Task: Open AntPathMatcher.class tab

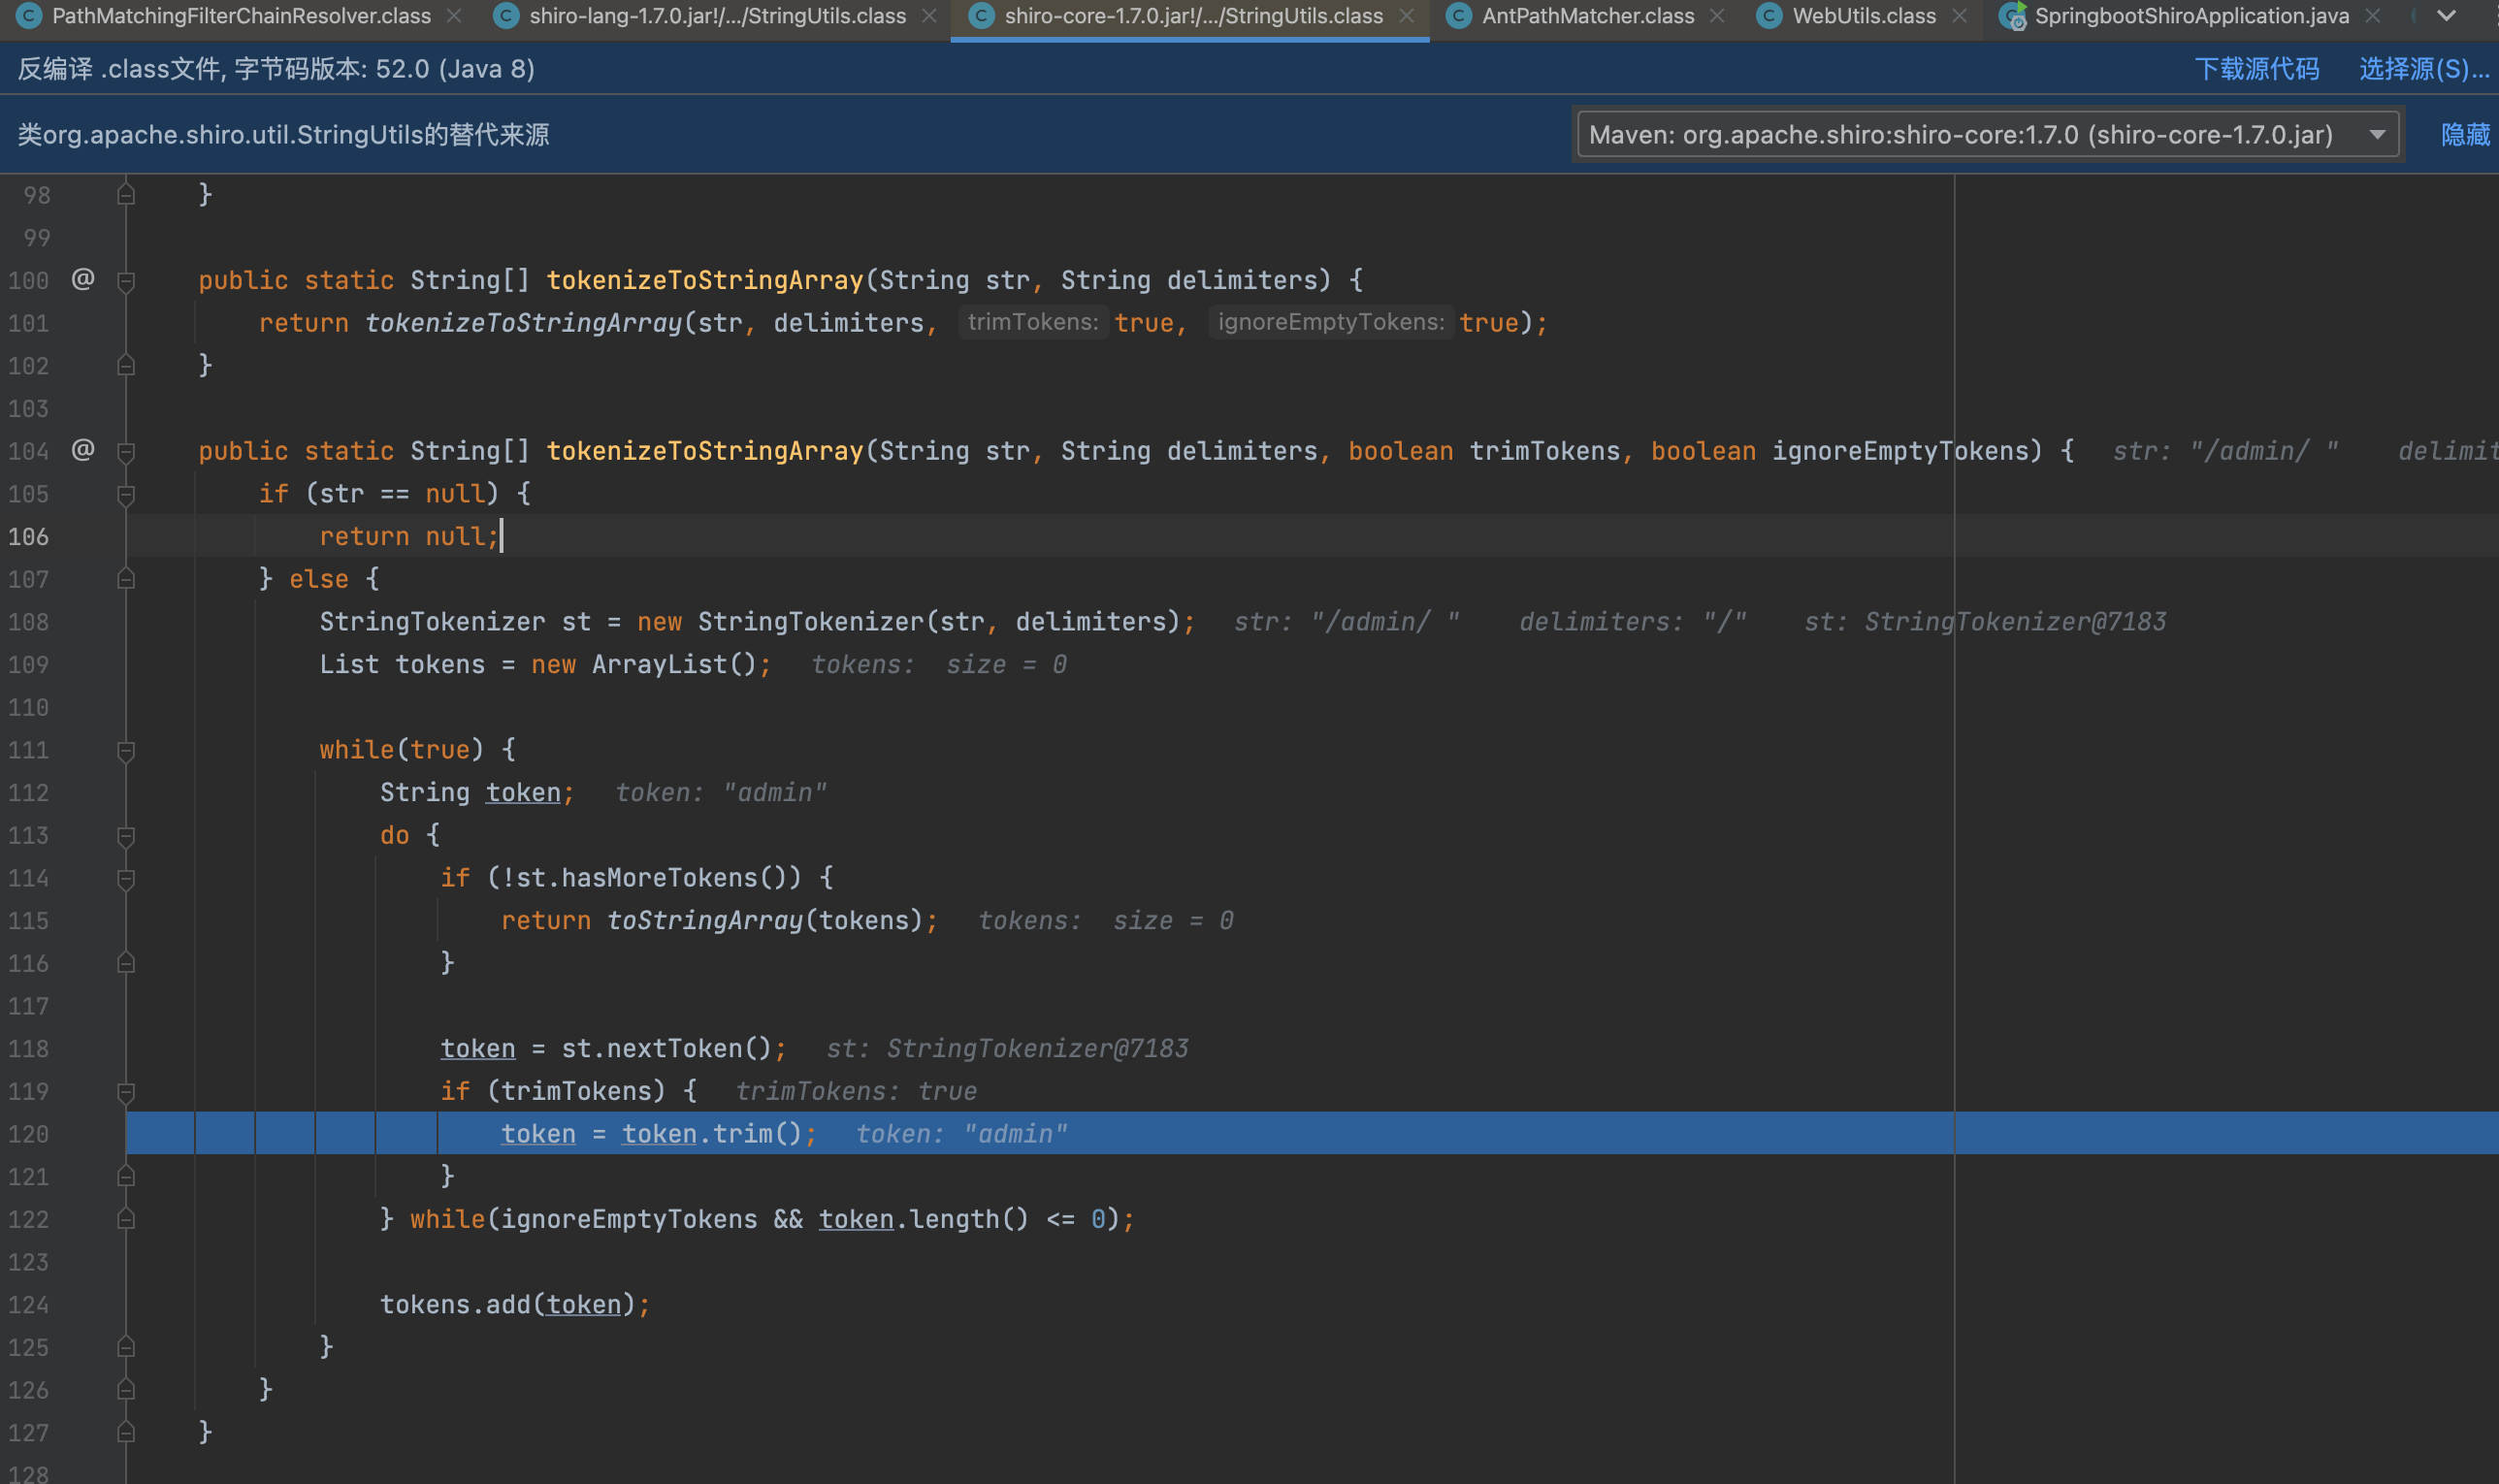Action: [1587, 16]
